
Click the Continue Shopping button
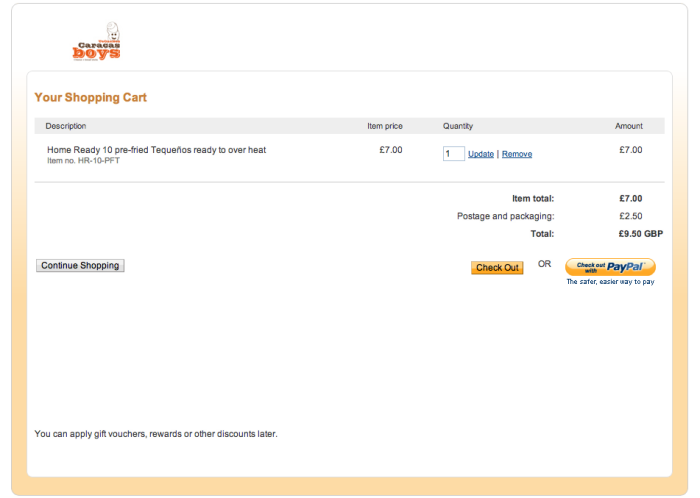[80, 266]
